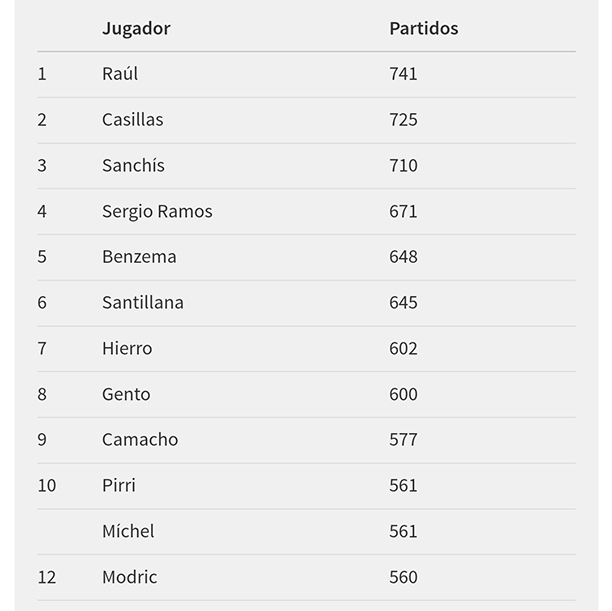The height and width of the screenshot is (611, 612).
Task: Click Raúl's match count 741
Action: pyautogui.click(x=403, y=74)
